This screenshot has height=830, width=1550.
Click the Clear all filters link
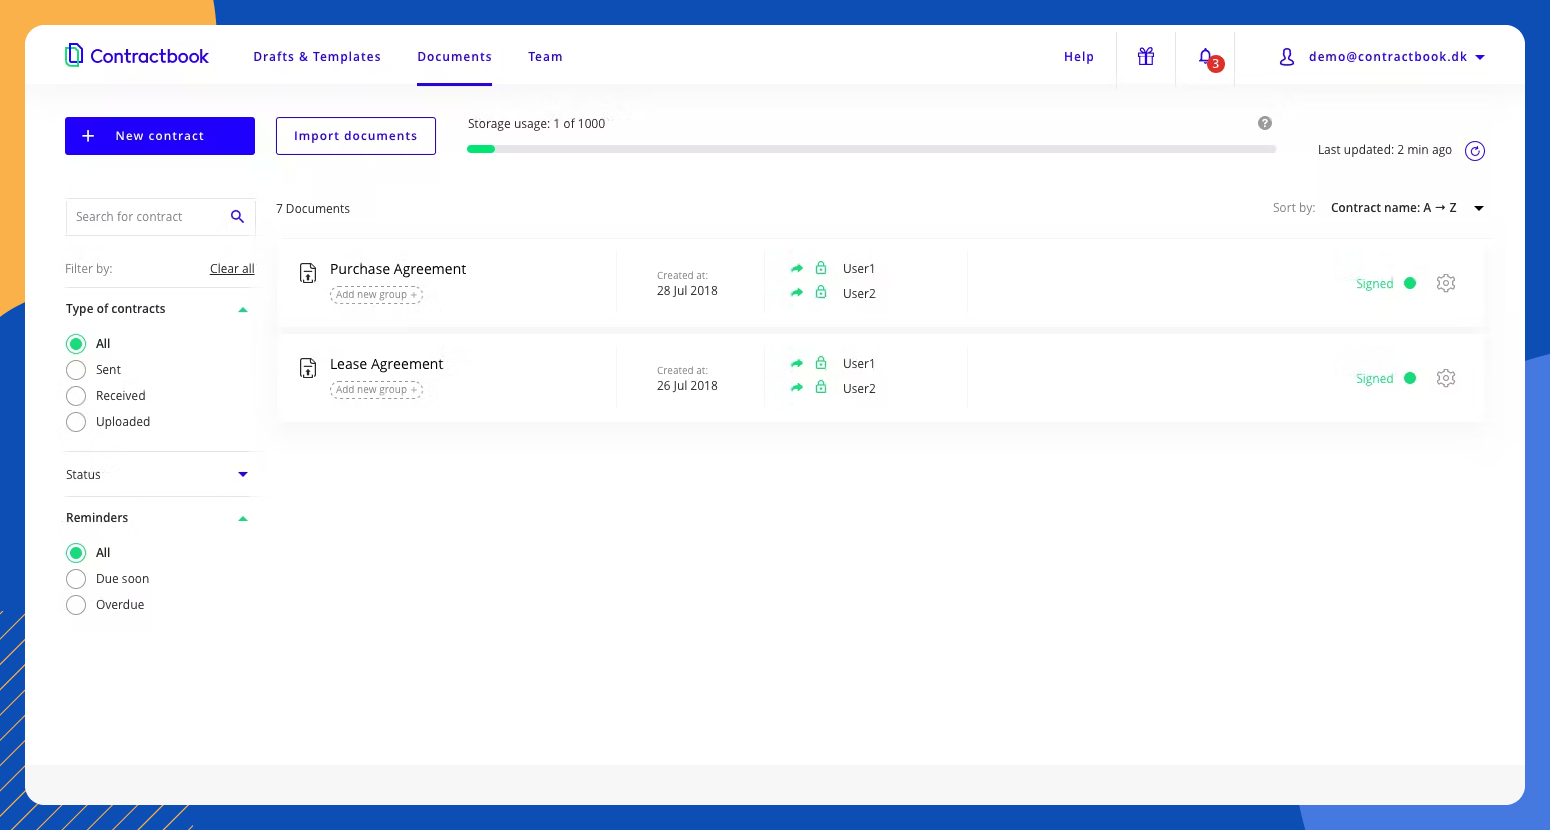pos(231,268)
